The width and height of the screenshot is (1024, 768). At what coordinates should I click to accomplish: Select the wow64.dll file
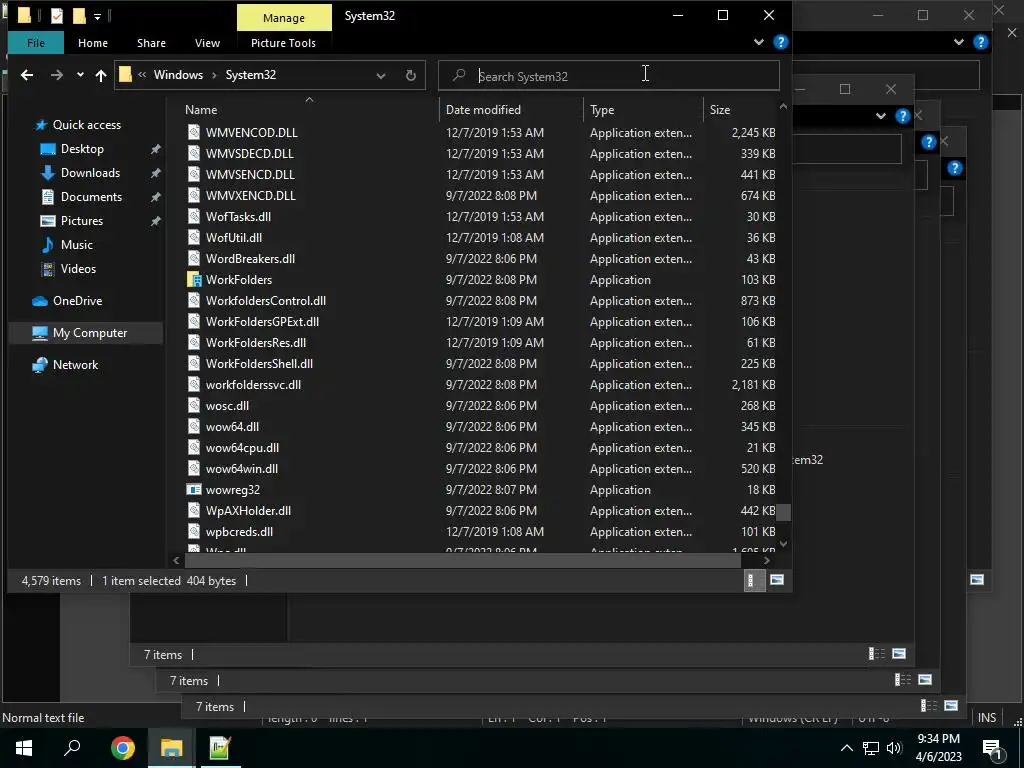pyautogui.click(x=232, y=427)
